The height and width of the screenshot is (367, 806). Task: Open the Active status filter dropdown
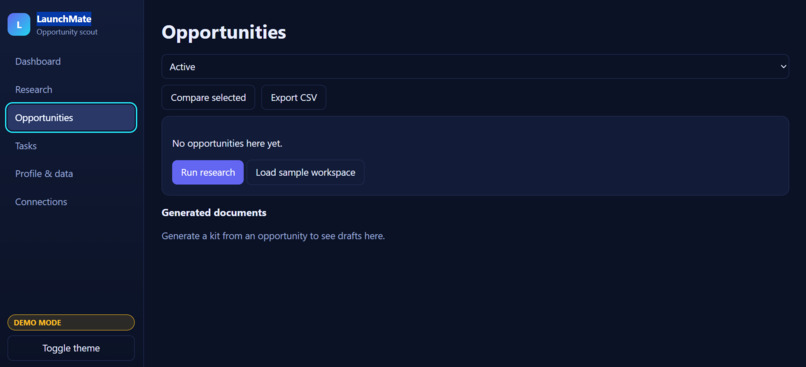475,67
